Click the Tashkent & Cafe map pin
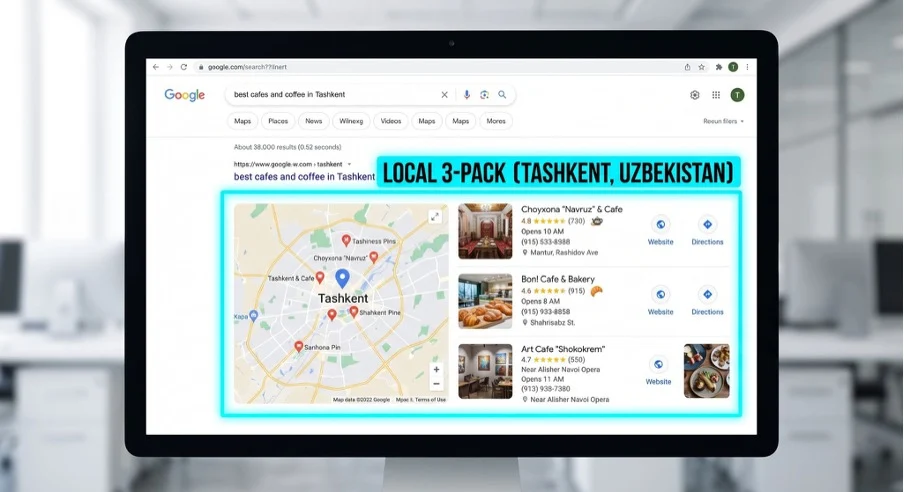 click(320, 277)
